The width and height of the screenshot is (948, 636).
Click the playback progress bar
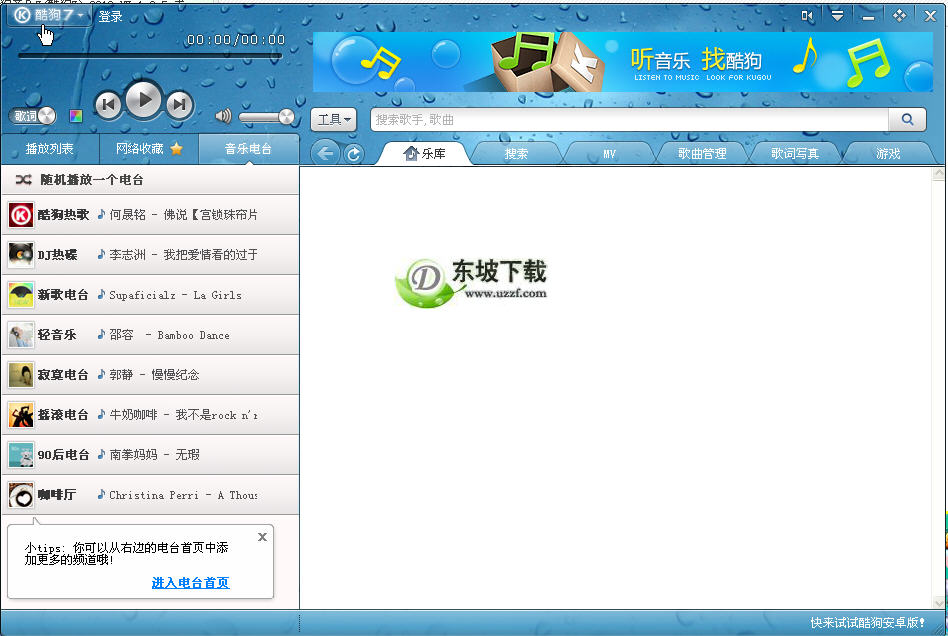click(150, 56)
